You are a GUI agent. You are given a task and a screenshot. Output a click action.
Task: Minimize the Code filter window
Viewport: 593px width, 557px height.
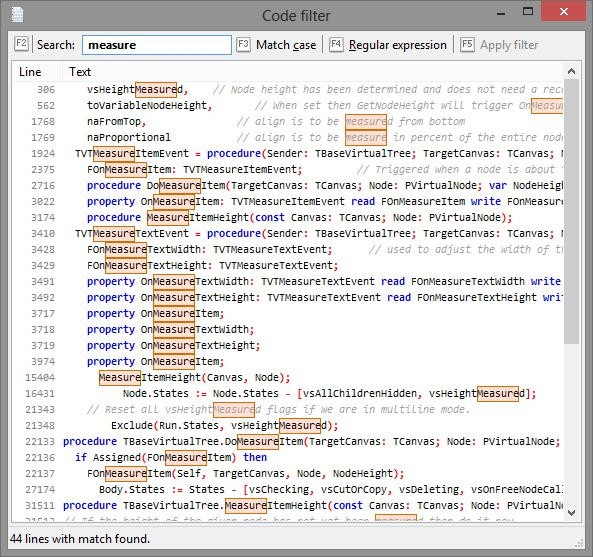(501, 13)
